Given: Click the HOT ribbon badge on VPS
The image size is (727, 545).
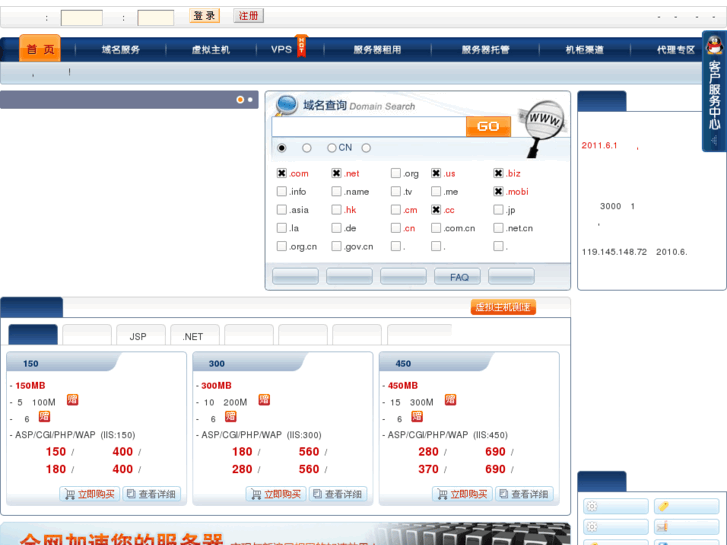Looking at the screenshot, I should tap(301, 46).
